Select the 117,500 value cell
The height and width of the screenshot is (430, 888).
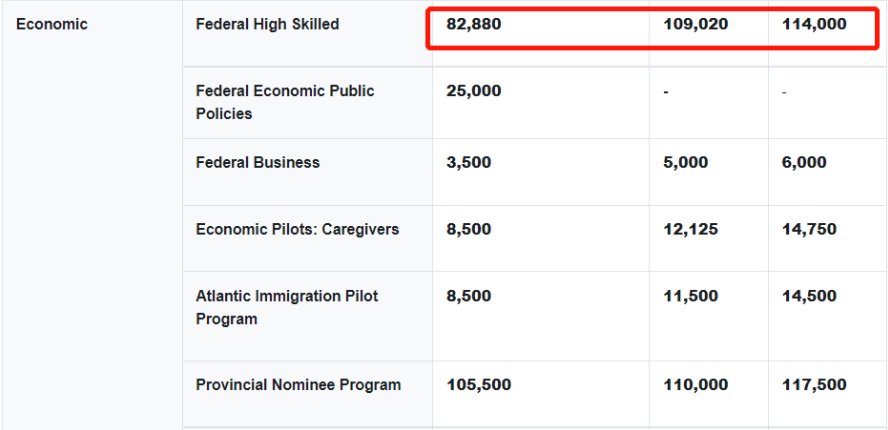[x=814, y=385]
